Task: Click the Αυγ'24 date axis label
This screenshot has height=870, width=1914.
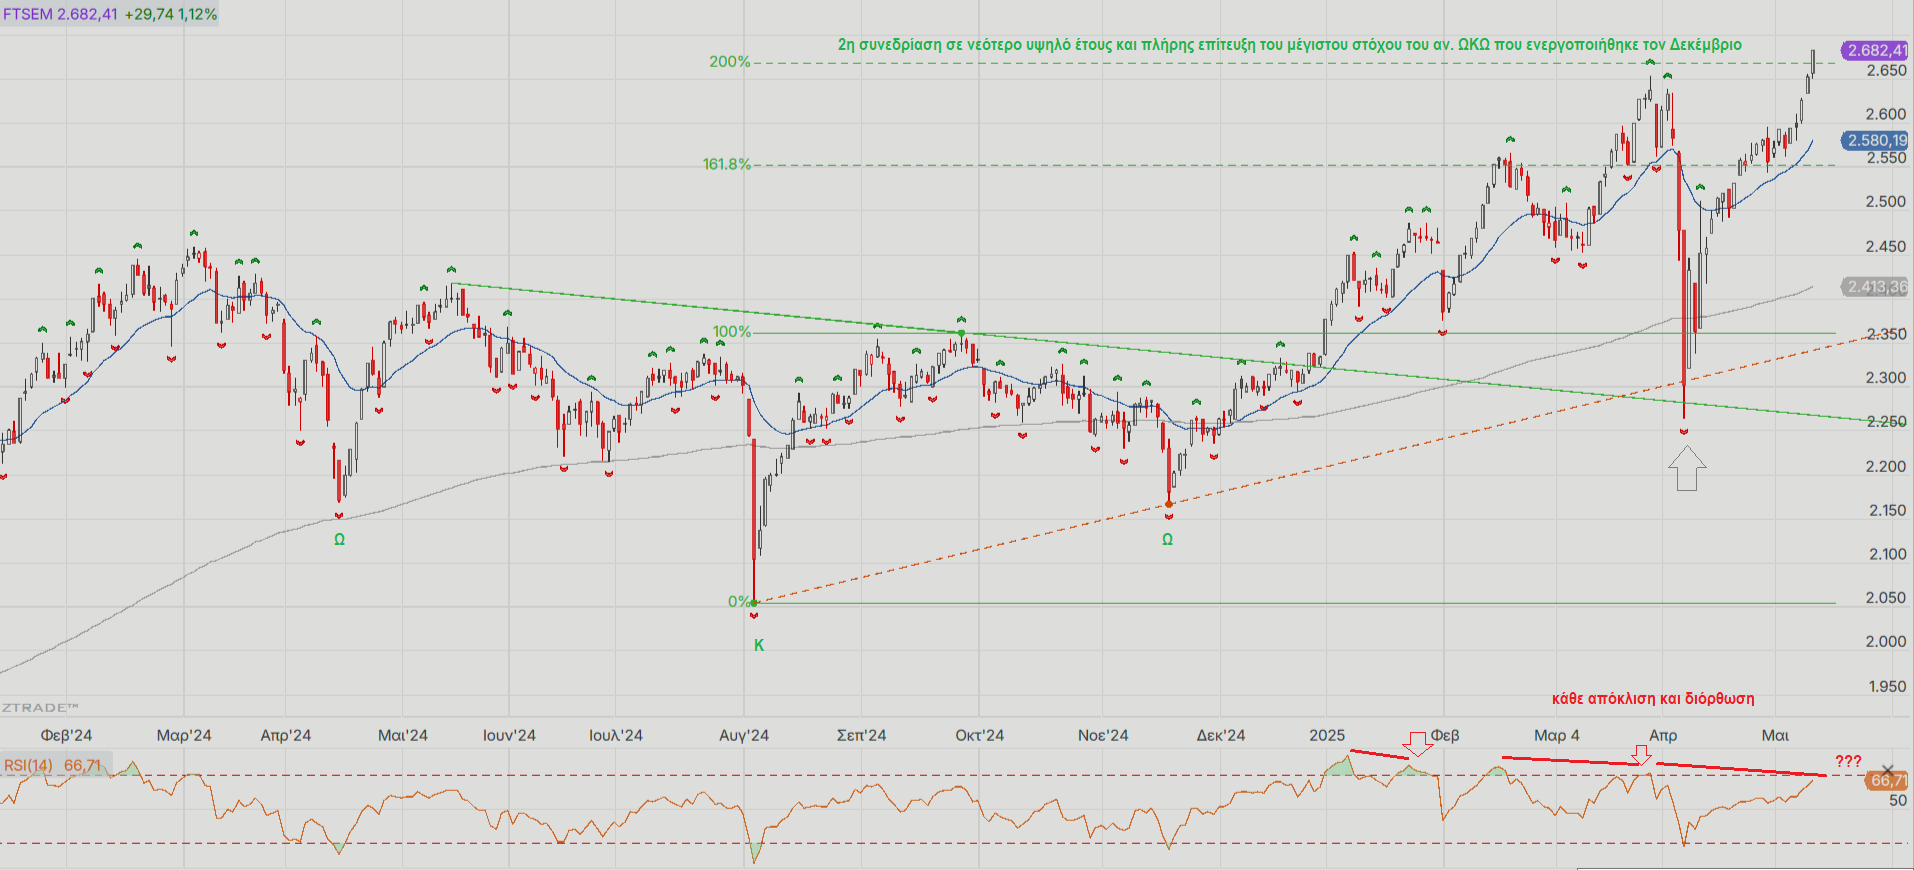Action: 744,735
